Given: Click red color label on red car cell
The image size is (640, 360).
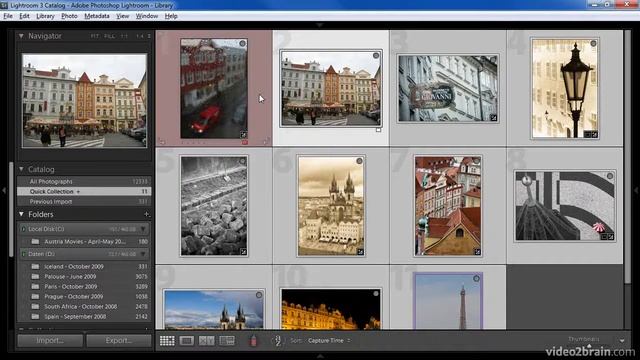Looking at the screenshot, I should coord(244,142).
